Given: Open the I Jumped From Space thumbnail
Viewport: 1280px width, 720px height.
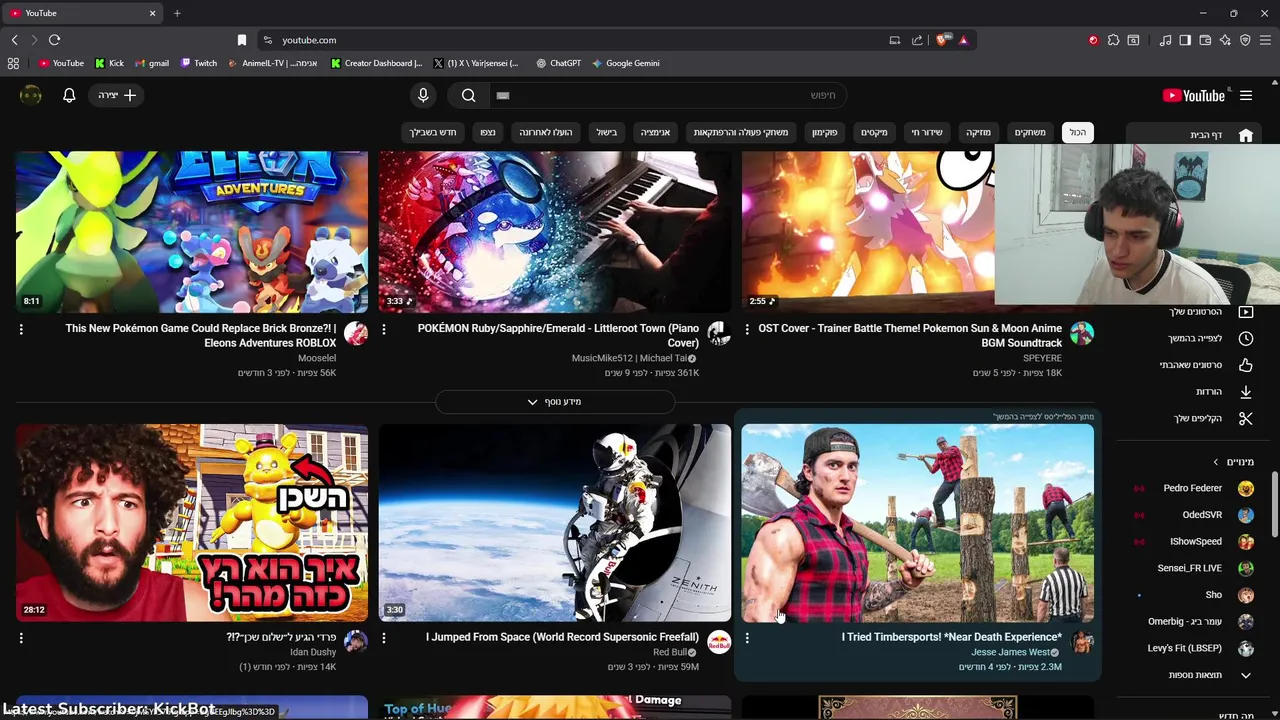Looking at the screenshot, I should pos(555,523).
